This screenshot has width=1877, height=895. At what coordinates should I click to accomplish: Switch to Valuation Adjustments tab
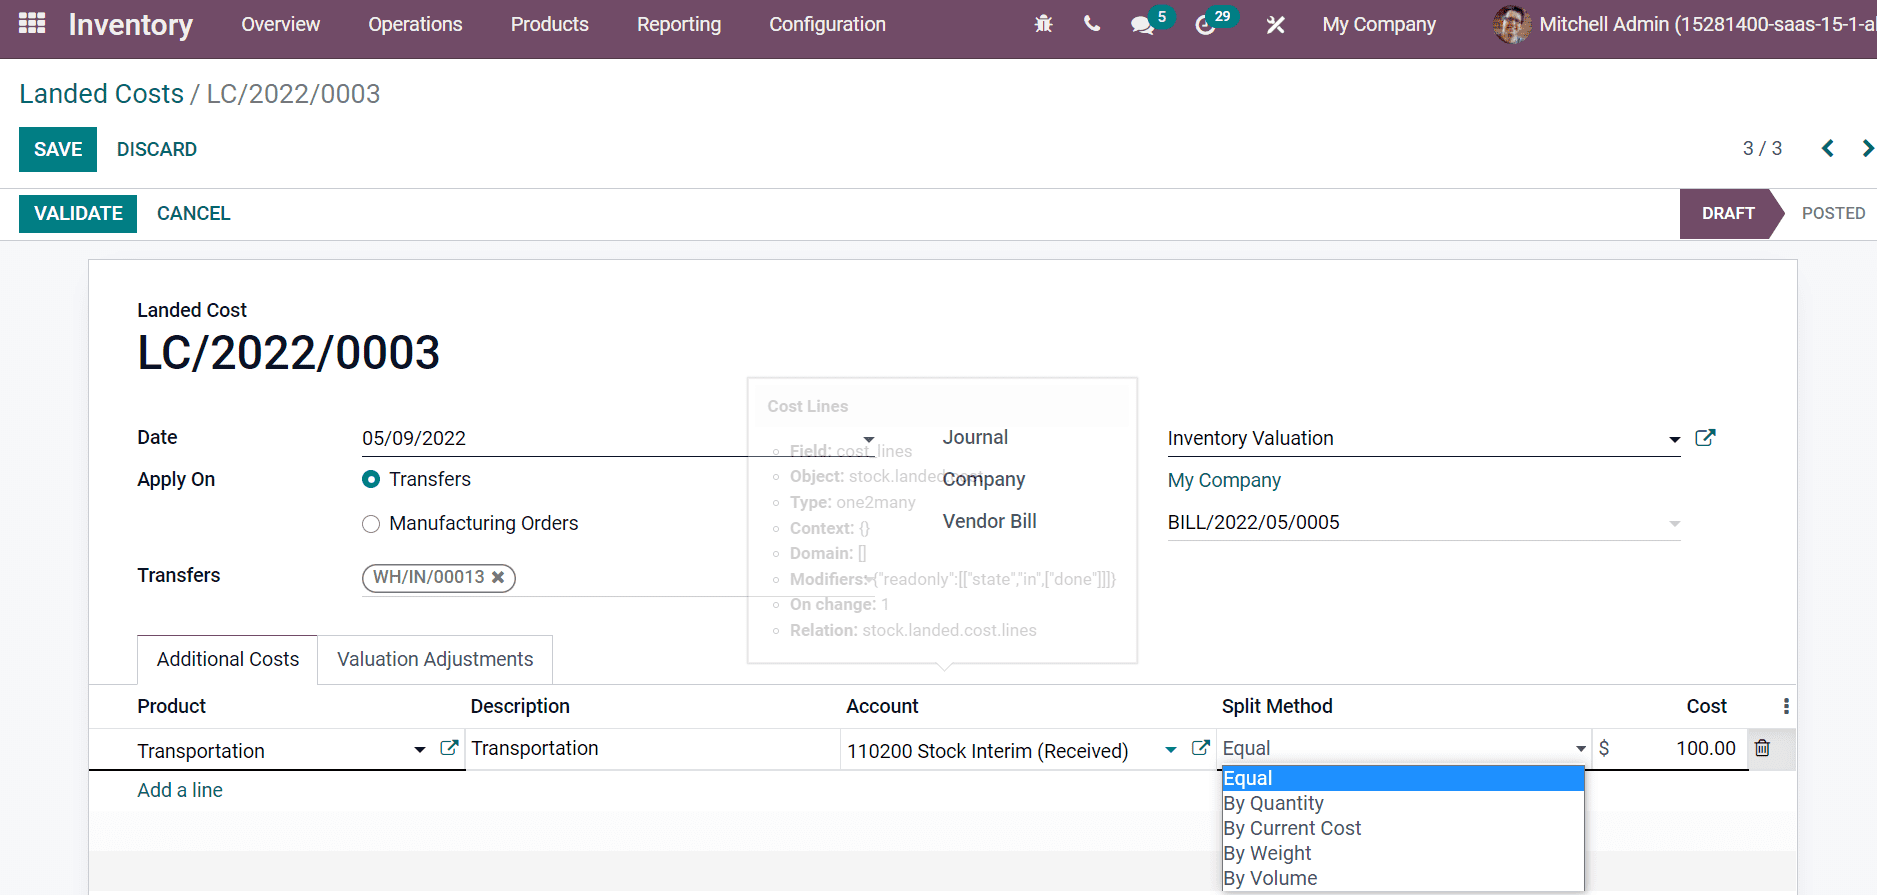[435, 659]
